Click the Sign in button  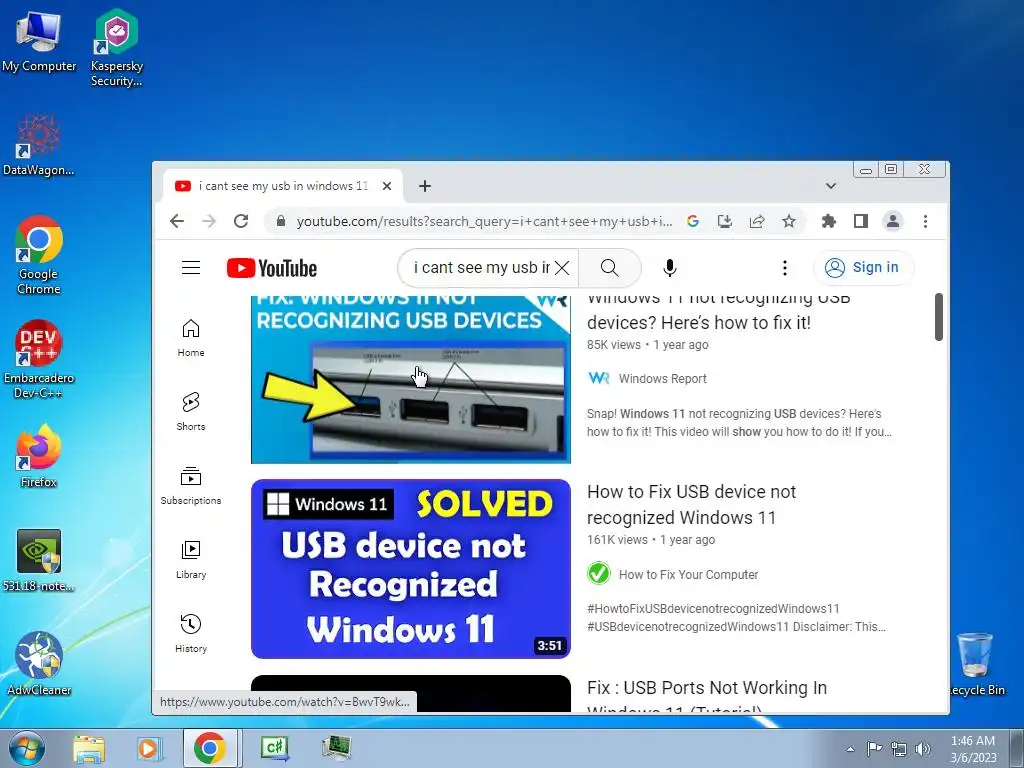coord(863,268)
